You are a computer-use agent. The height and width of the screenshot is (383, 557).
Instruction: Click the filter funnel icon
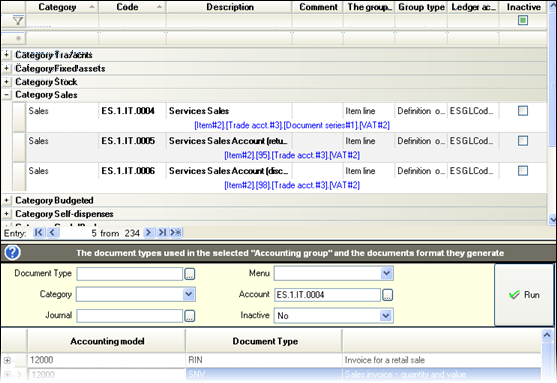[18, 21]
